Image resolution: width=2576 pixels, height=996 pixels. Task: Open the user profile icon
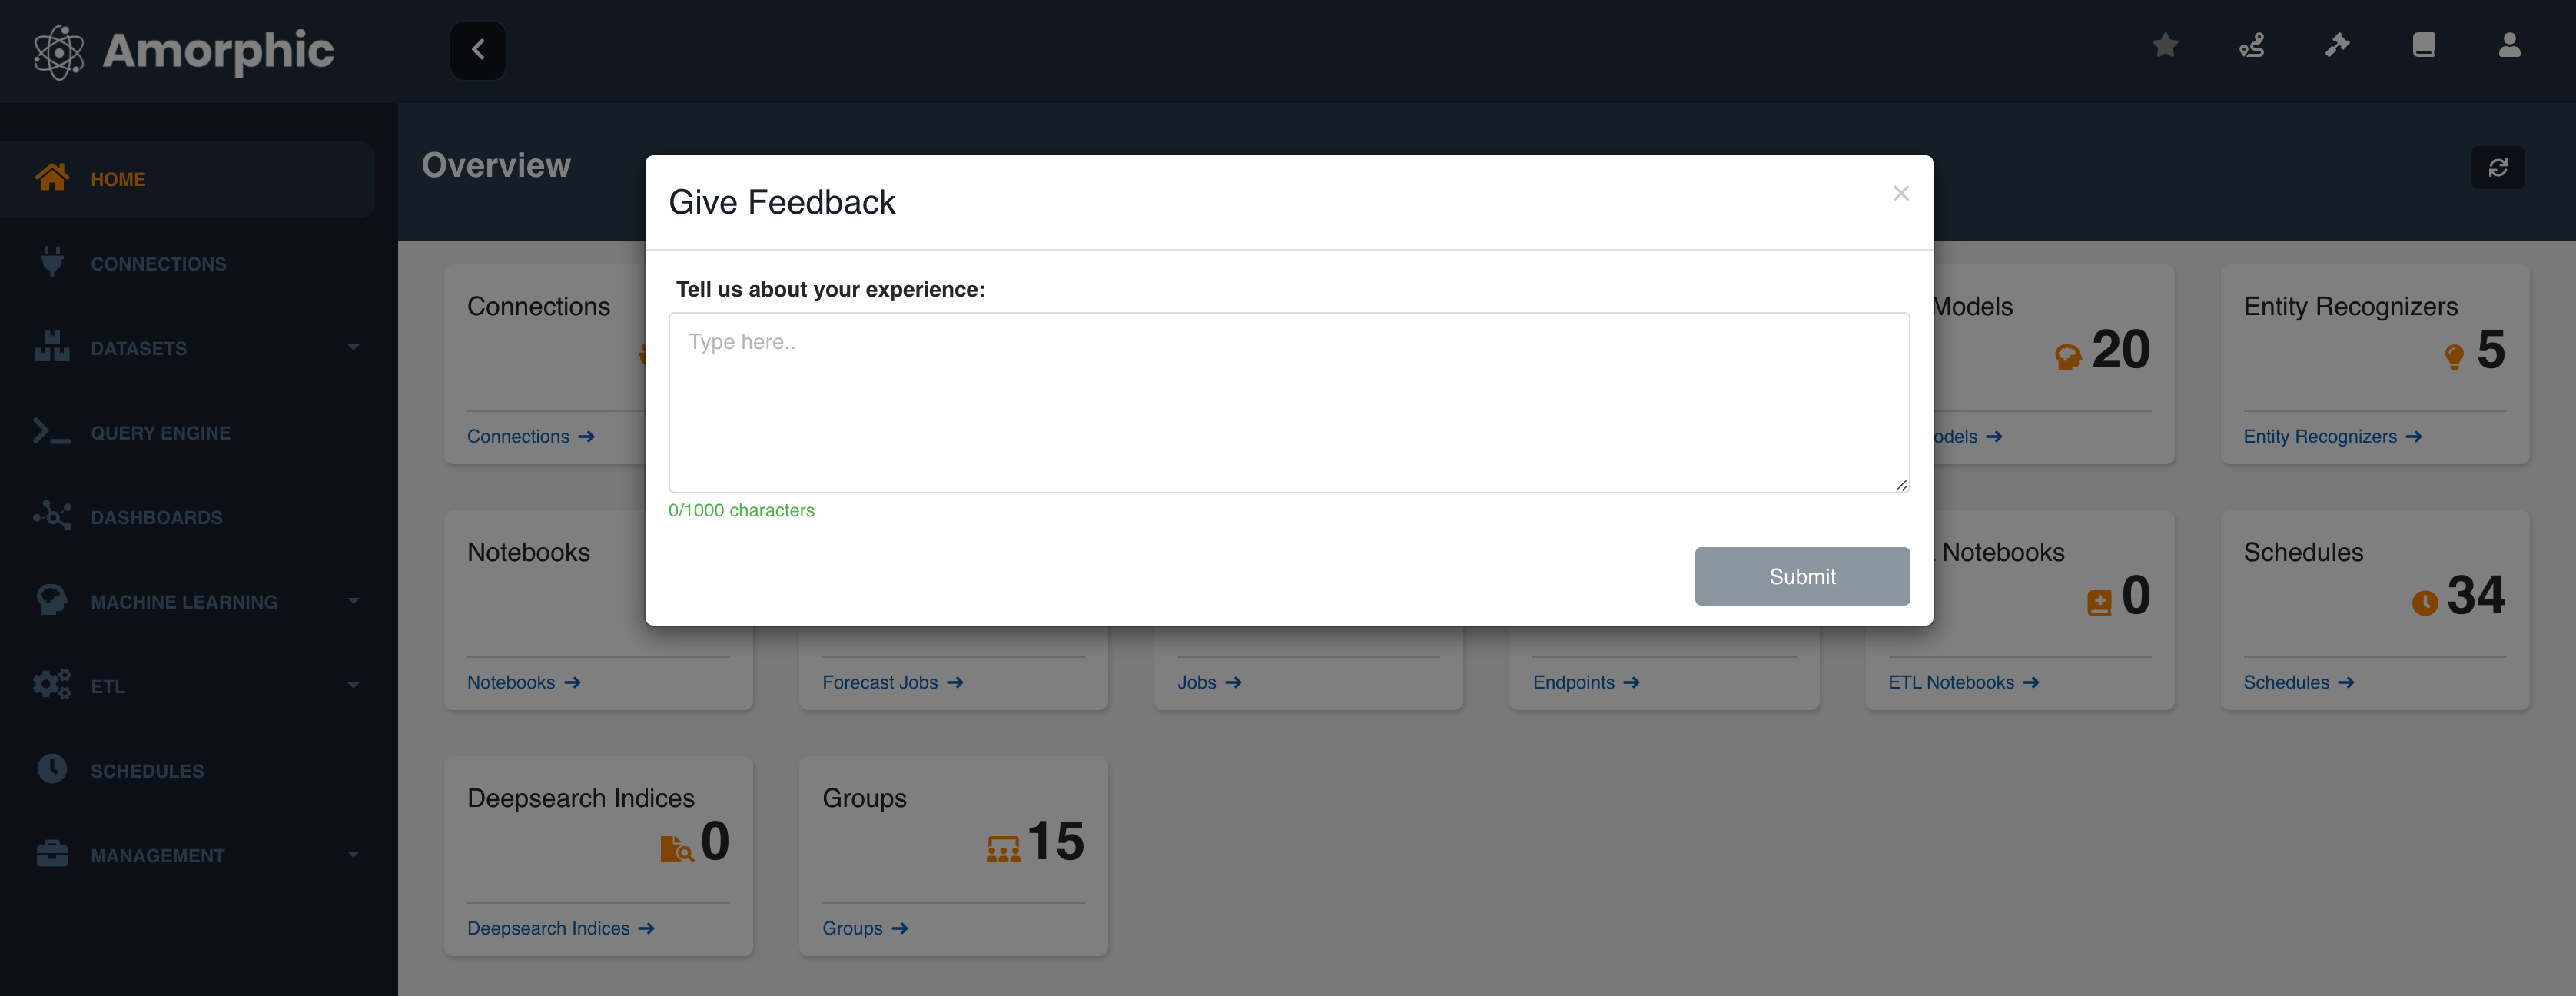coord(2509,45)
